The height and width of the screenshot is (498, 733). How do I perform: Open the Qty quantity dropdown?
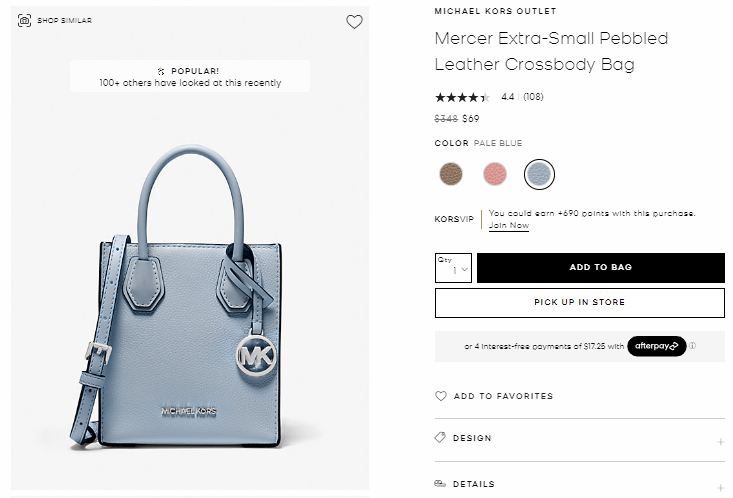tap(453, 268)
